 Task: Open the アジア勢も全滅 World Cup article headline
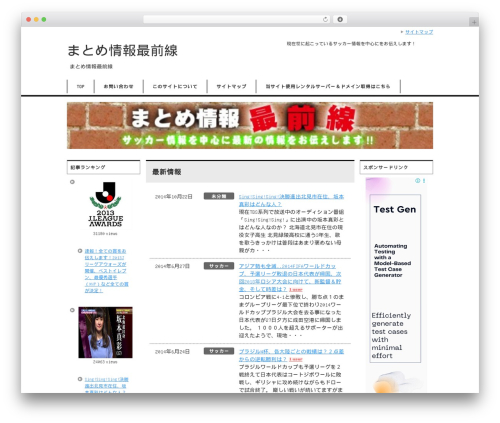290,277
